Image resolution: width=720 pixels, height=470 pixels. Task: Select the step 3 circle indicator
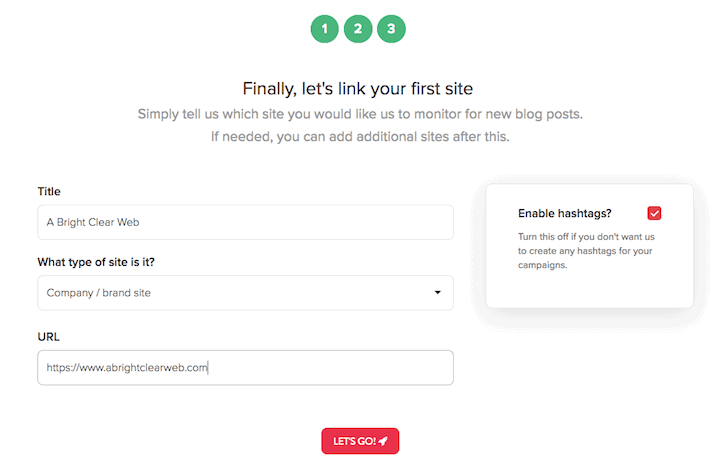pos(391,29)
